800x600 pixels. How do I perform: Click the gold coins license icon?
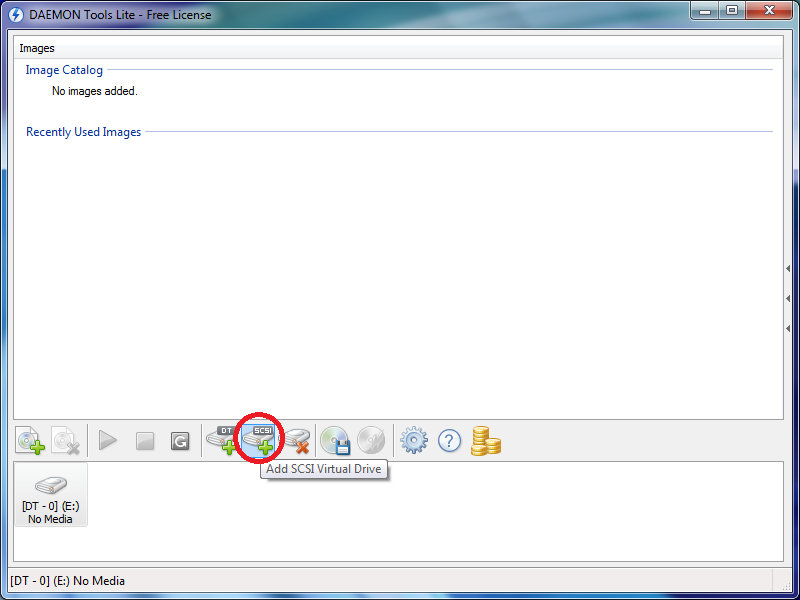[x=485, y=441]
